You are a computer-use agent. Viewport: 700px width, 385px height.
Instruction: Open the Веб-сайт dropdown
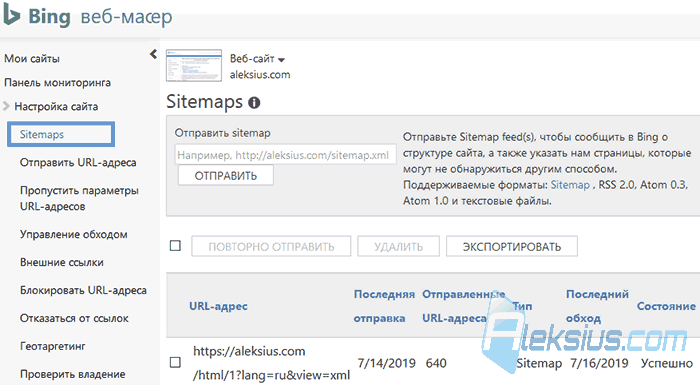(257, 59)
